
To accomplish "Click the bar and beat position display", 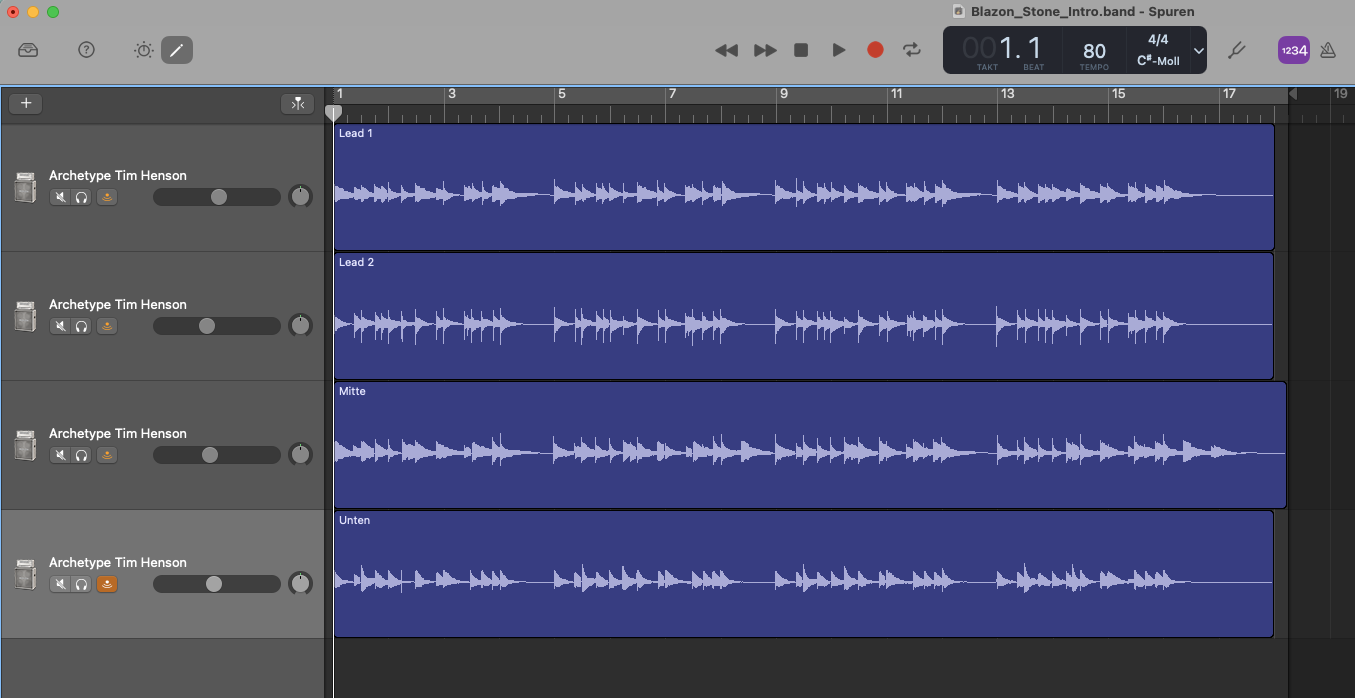I will [1004, 48].
